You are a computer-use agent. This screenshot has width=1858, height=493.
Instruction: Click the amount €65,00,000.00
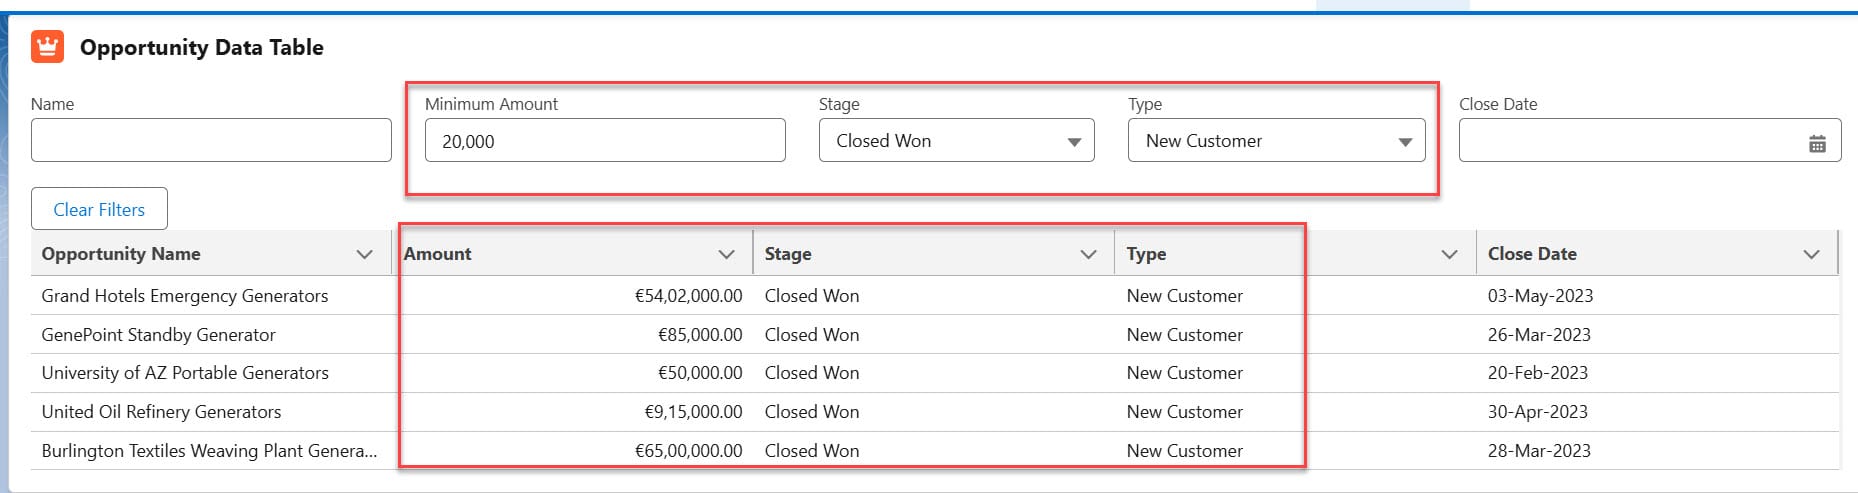point(689,451)
